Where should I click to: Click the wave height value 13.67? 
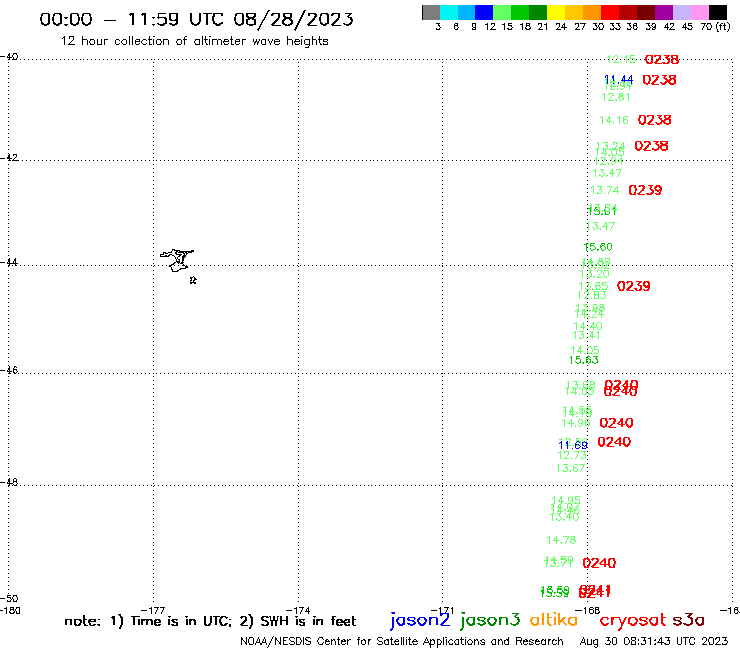coord(570,468)
